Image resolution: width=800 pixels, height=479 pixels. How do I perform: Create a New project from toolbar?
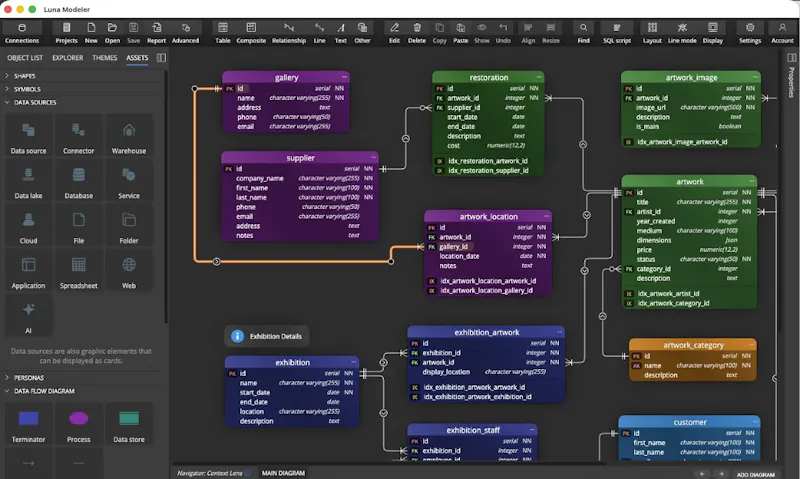(x=91, y=33)
